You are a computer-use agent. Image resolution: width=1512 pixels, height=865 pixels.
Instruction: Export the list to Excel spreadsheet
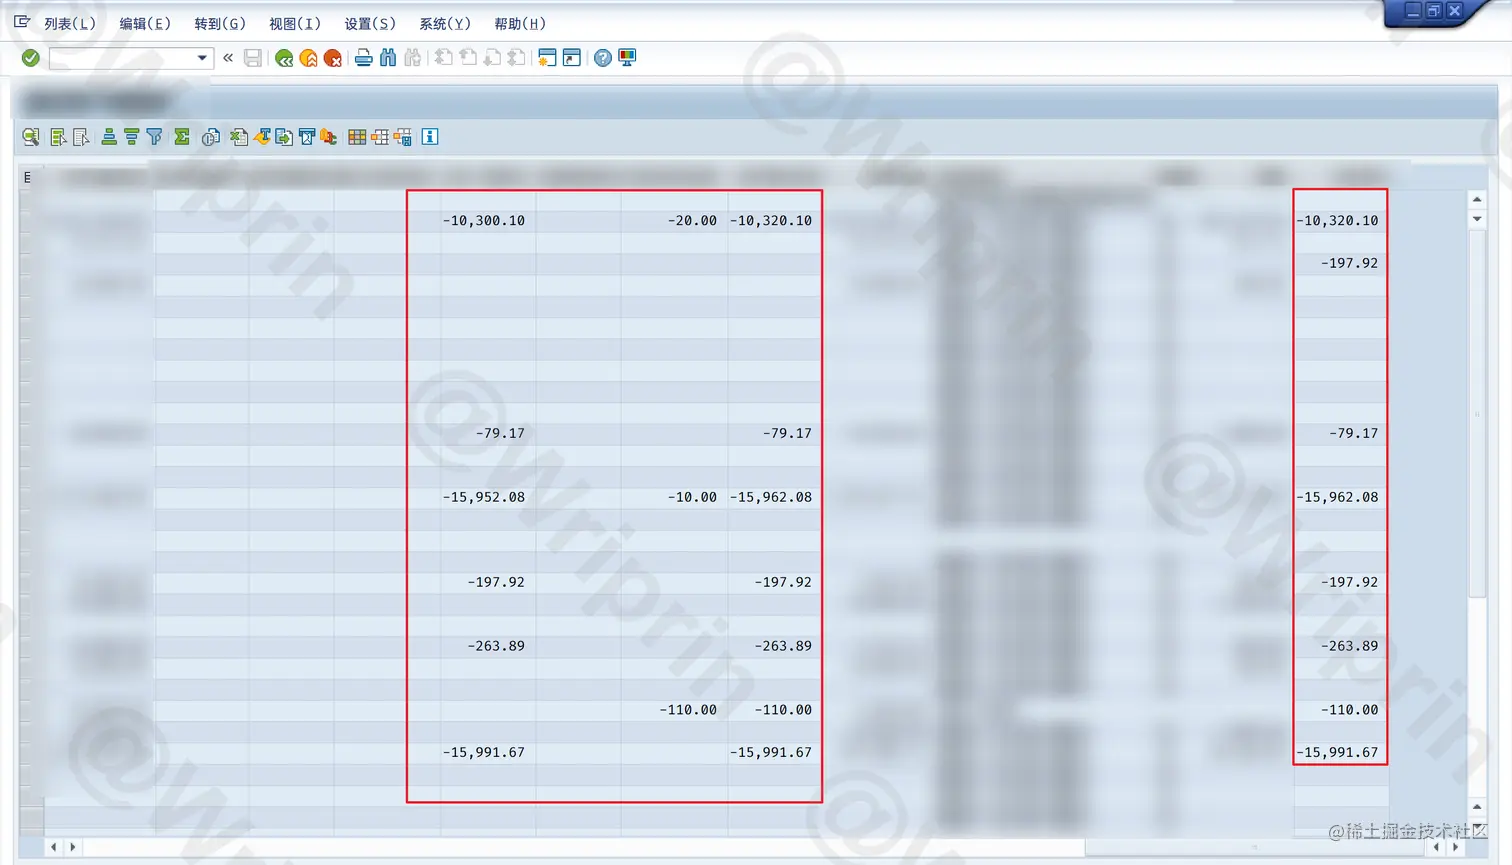click(239, 137)
